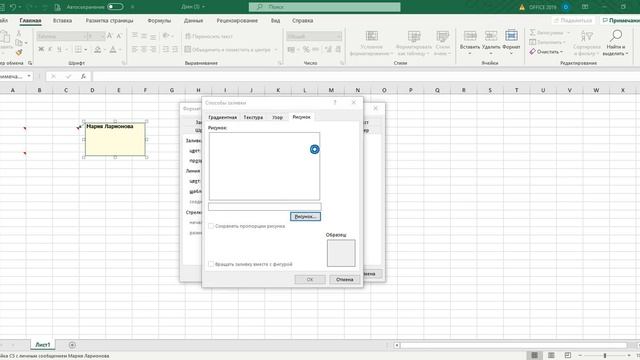Add a new sheet with plus icon
Screen dimensions: 640x360
tap(72, 345)
